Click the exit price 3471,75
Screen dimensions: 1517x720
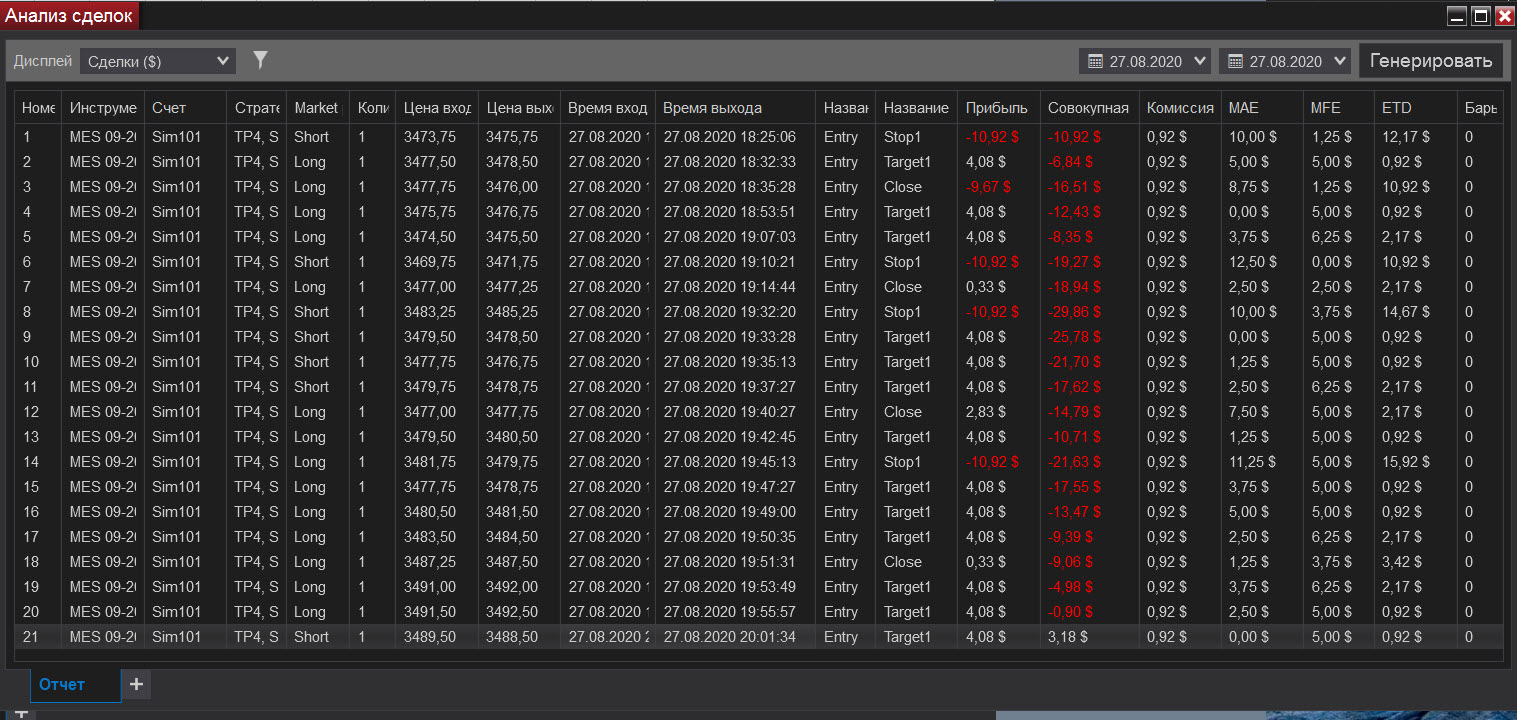pyautogui.click(x=512, y=262)
